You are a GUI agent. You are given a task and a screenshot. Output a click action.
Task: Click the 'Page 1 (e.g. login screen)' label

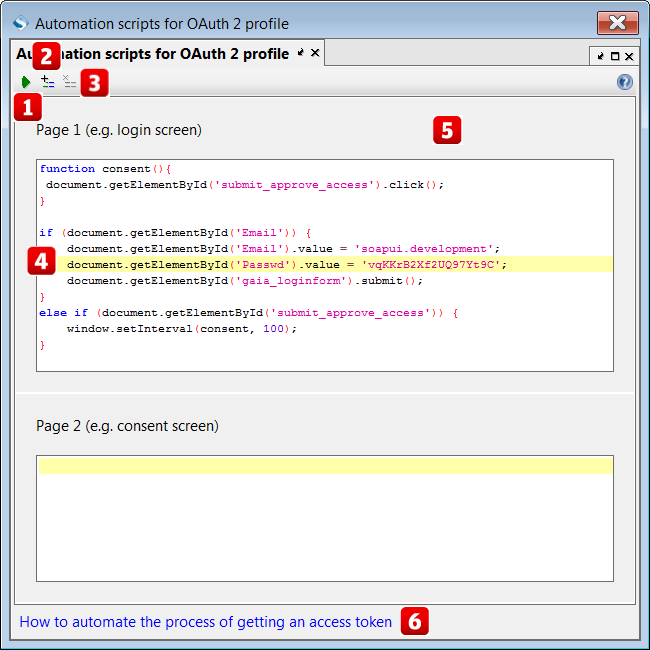[119, 130]
